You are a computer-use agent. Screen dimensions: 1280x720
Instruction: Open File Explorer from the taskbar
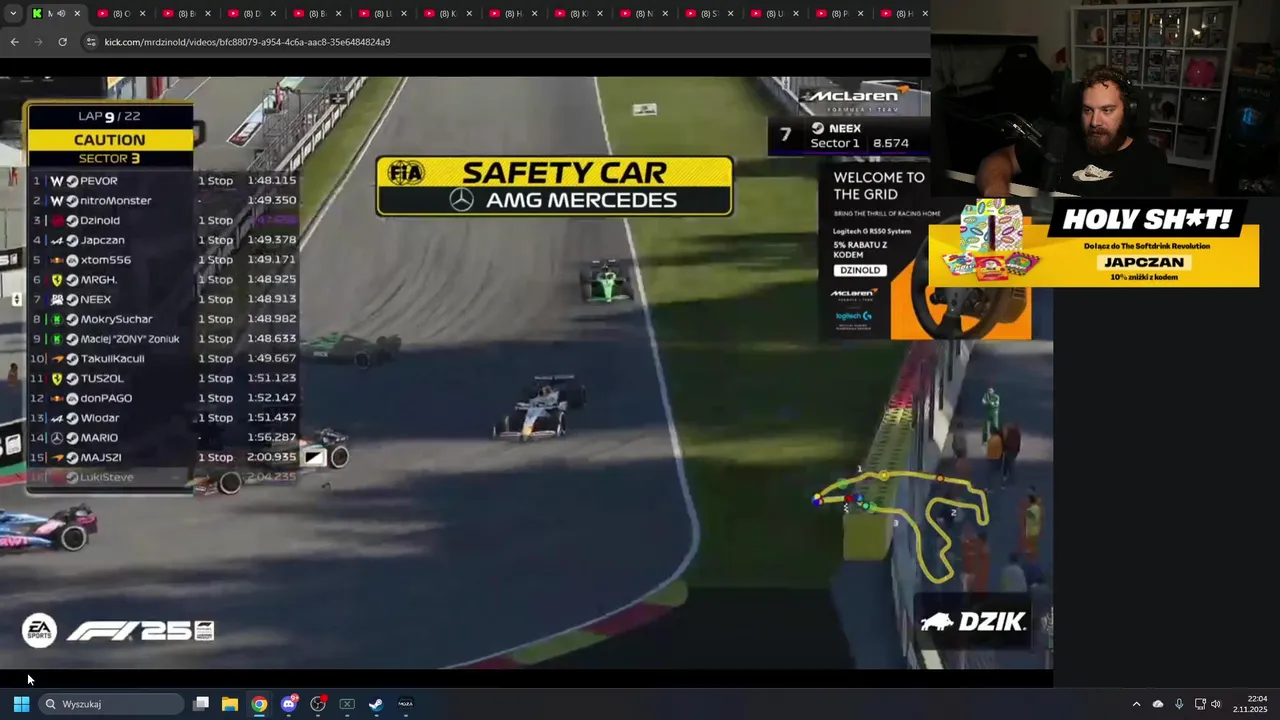(230, 704)
